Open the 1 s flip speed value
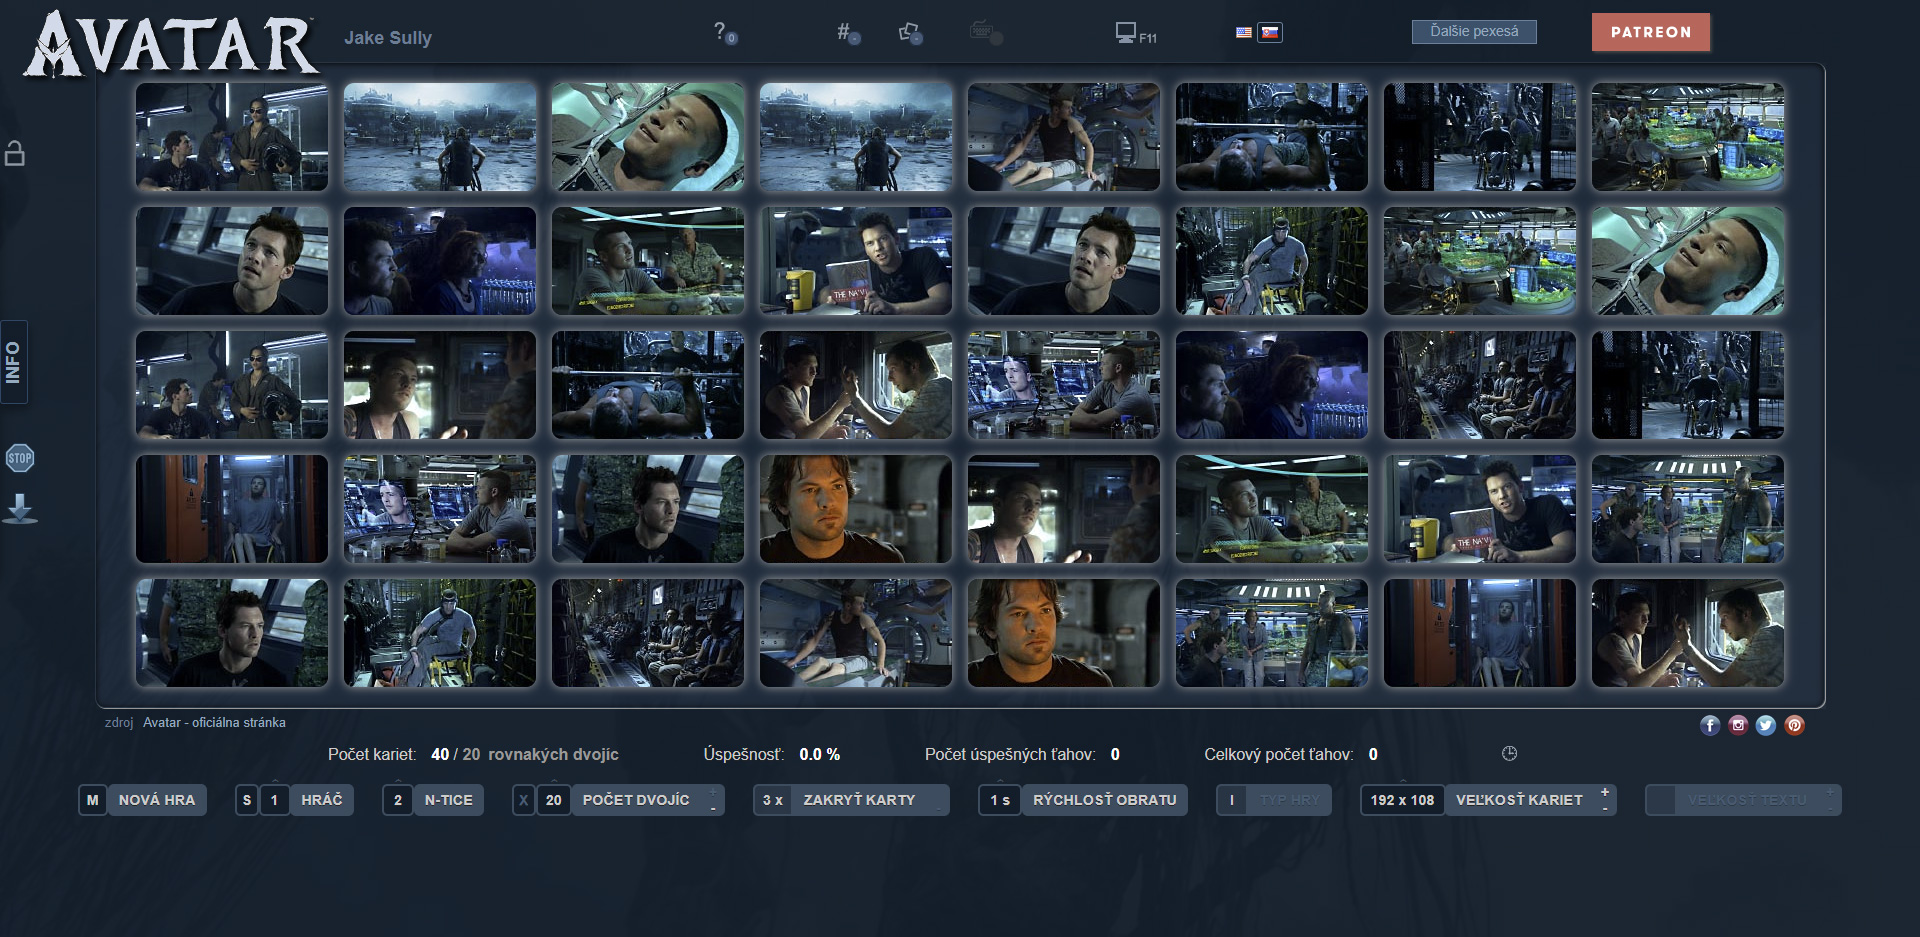The image size is (1920, 937). click(1000, 800)
